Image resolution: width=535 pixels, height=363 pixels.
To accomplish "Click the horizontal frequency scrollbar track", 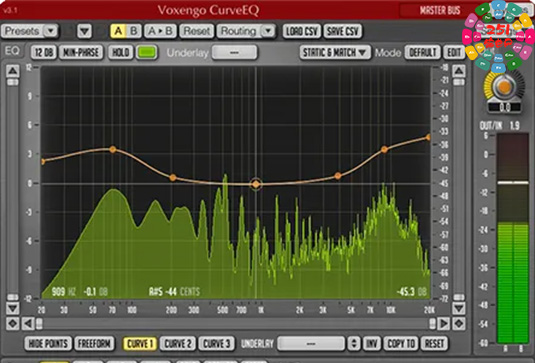I will [x=235, y=323].
